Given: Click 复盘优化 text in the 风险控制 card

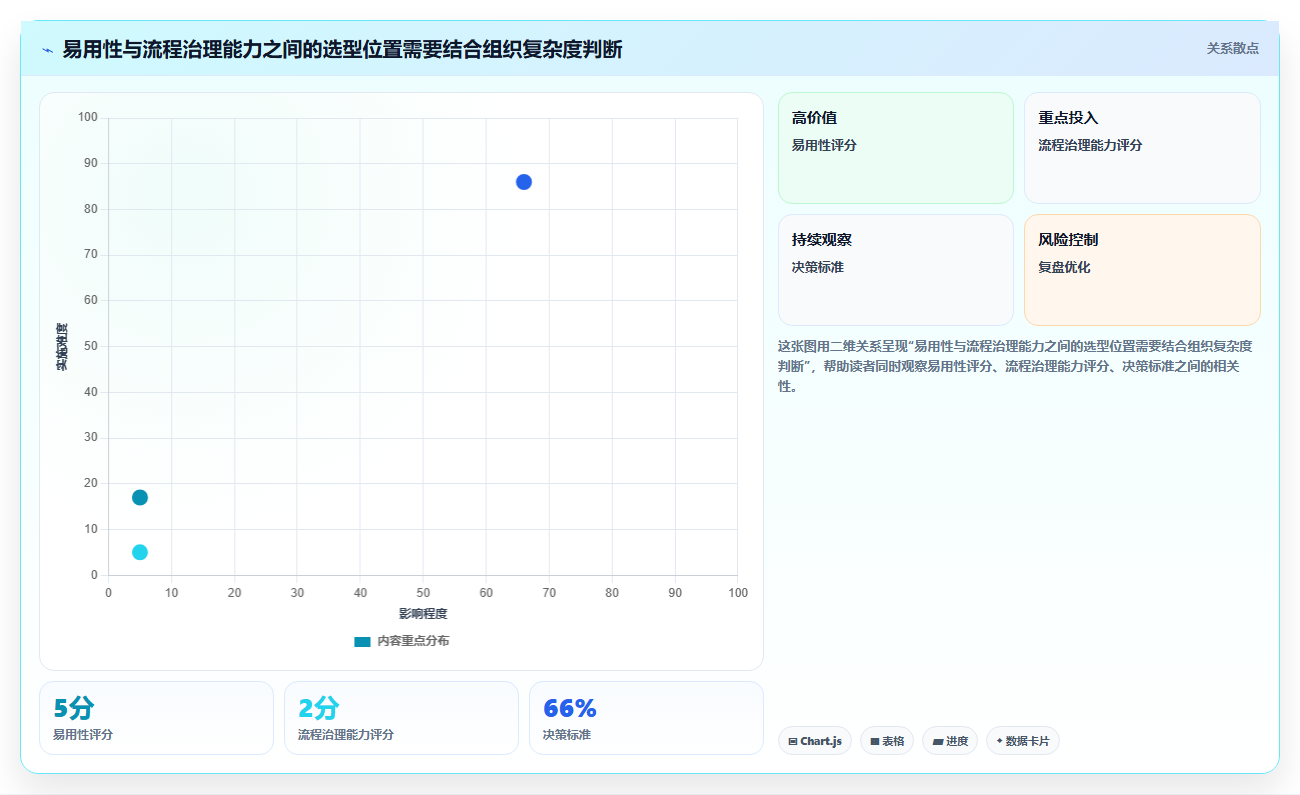Looking at the screenshot, I should [1064, 267].
